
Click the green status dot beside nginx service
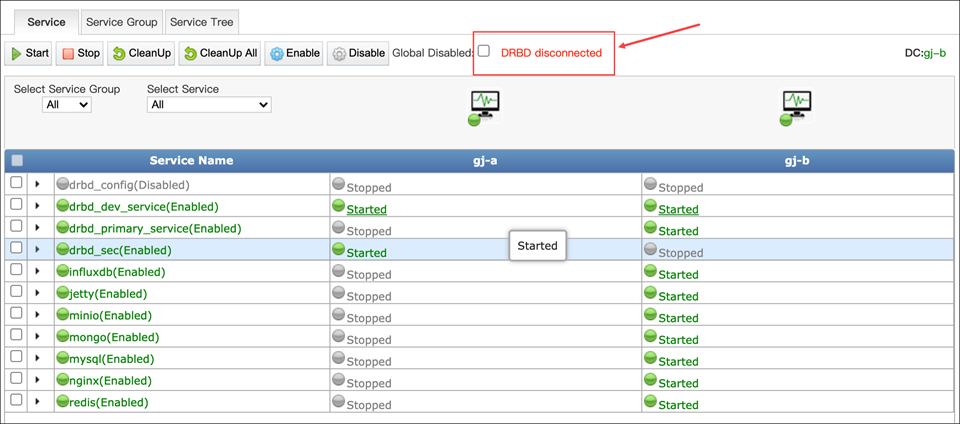click(63, 380)
